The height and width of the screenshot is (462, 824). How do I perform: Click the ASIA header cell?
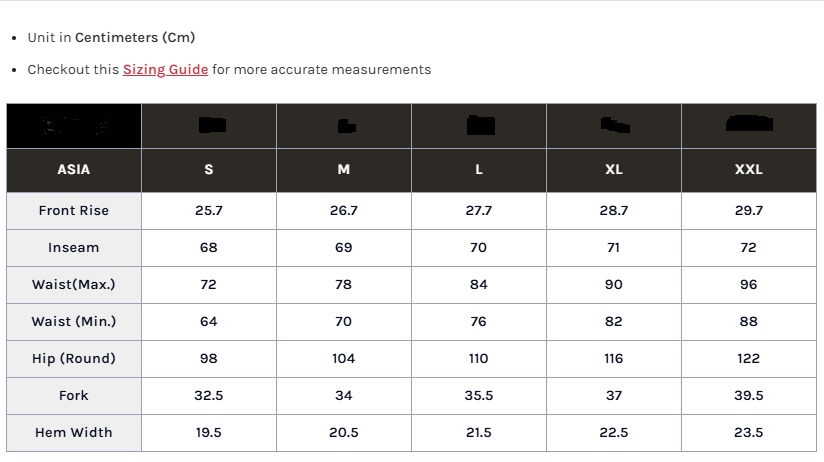pos(74,170)
